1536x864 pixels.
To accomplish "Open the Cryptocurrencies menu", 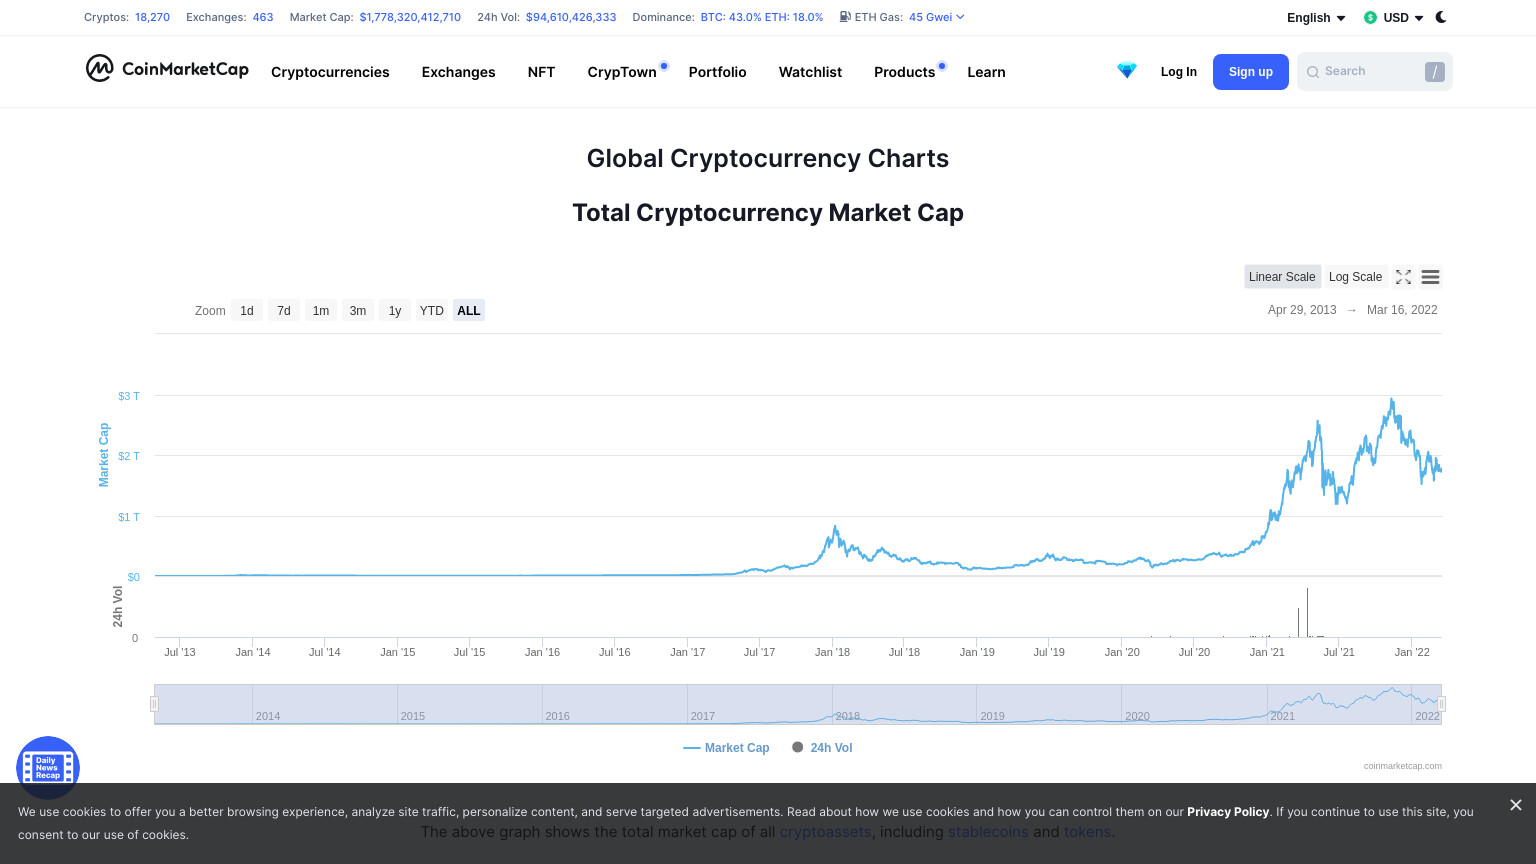I will (x=330, y=72).
